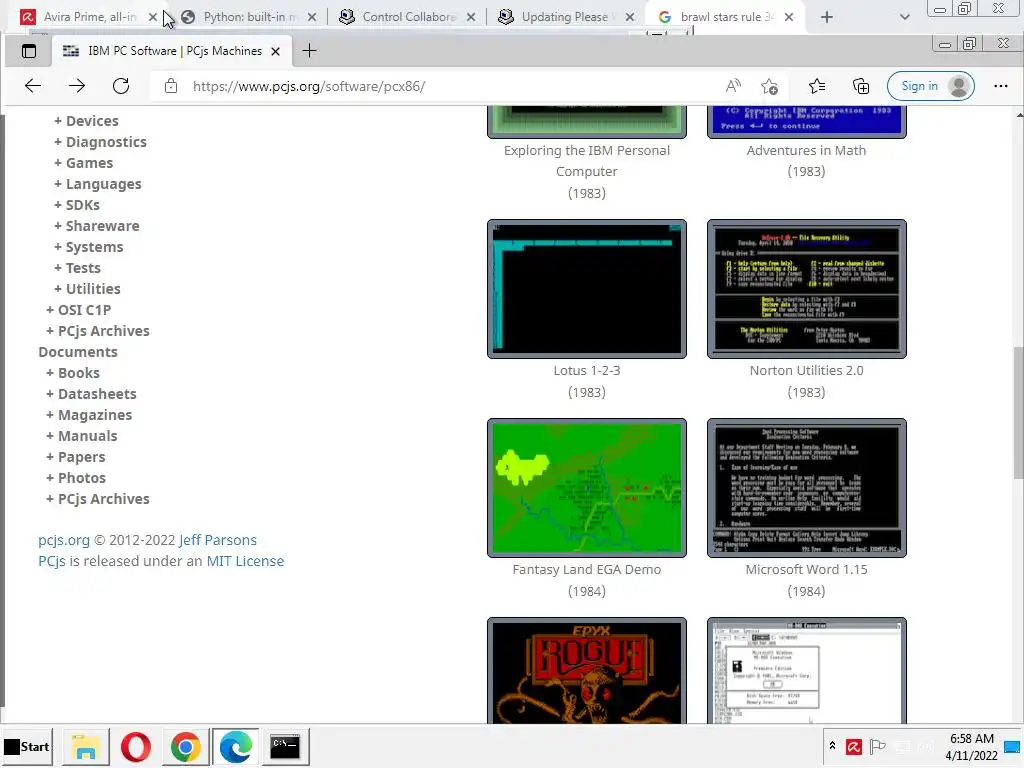Close the IBM PC Software tab
This screenshot has height=768, width=1024.
pos(276,51)
